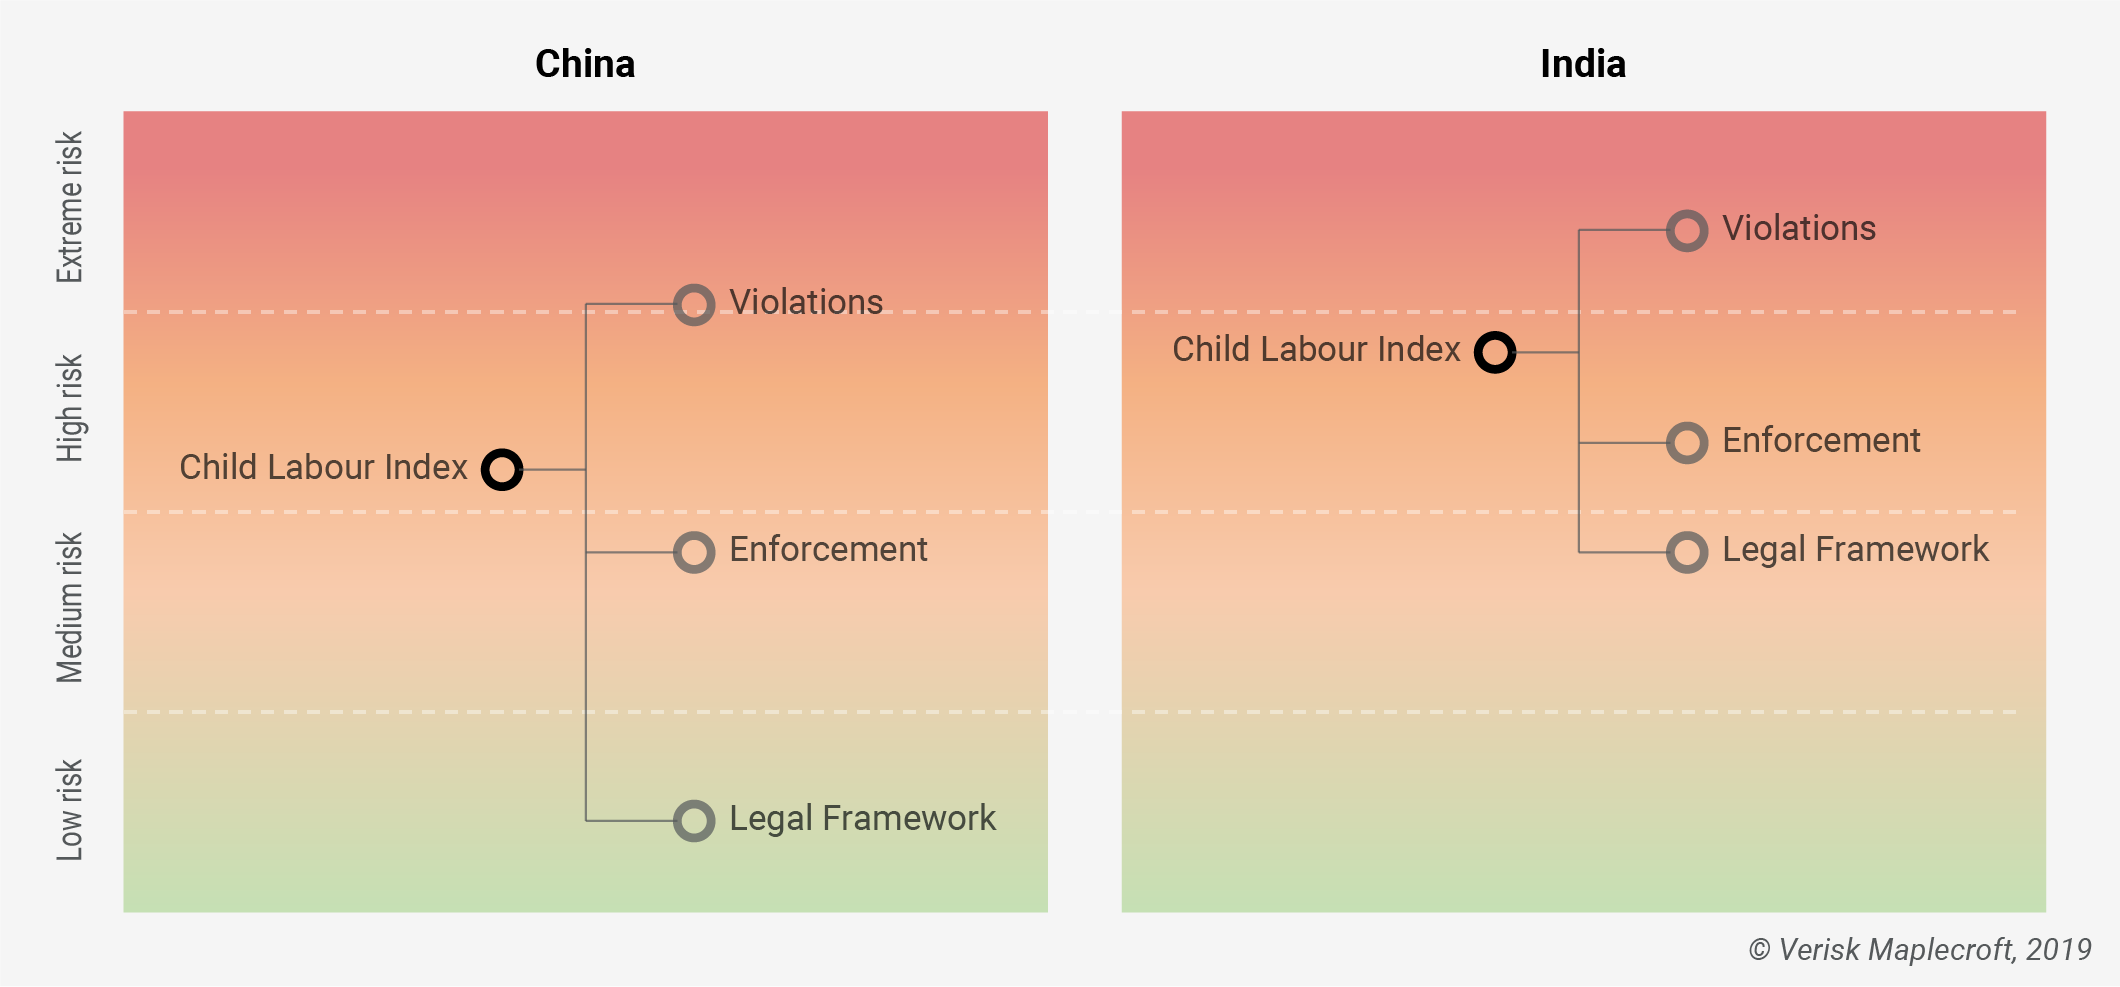
Task: Click the China chart title
Action: (x=585, y=64)
